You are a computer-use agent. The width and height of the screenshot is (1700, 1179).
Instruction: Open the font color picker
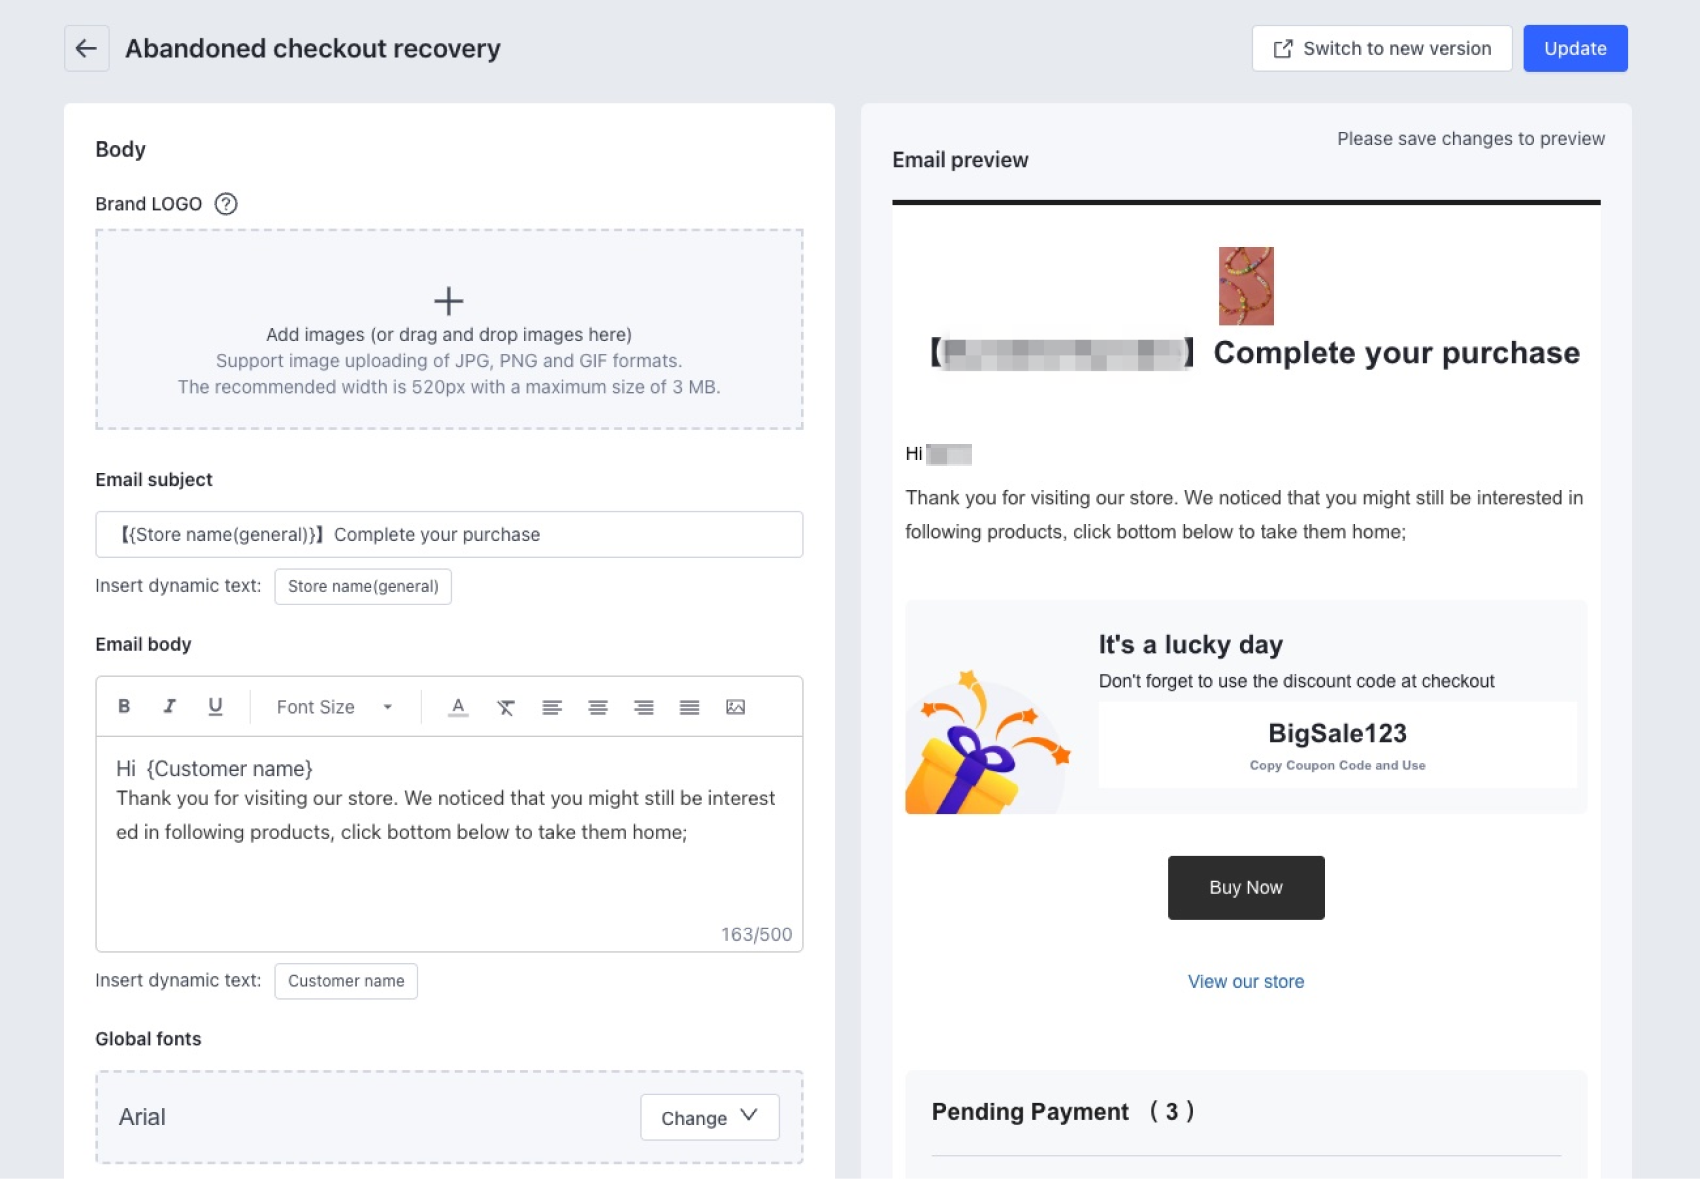458,707
